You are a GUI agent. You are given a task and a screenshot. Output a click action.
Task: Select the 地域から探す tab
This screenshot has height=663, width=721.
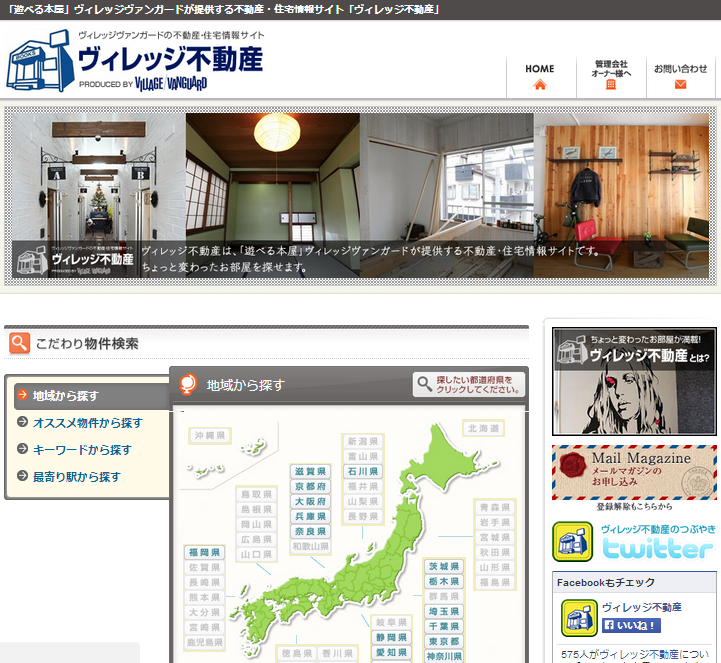(x=92, y=396)
